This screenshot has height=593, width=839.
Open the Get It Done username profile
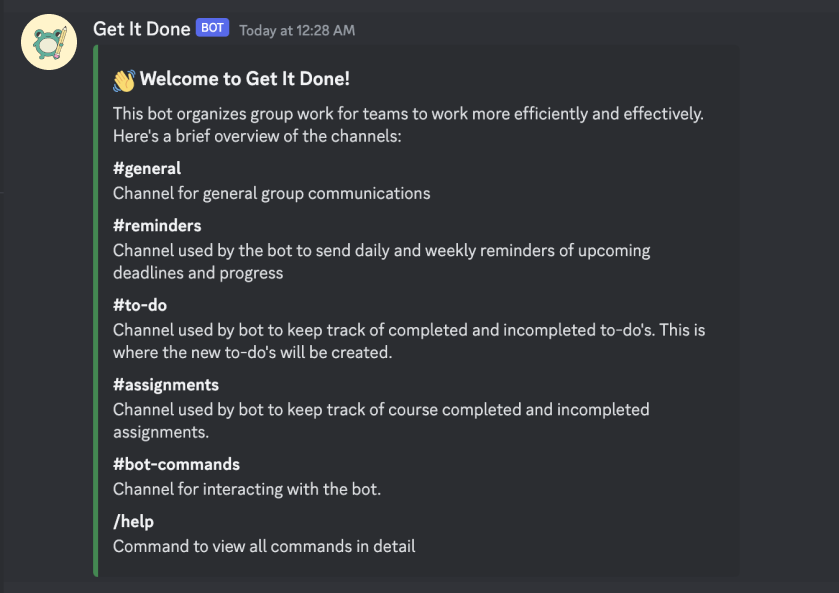click(x=141, y=29)
